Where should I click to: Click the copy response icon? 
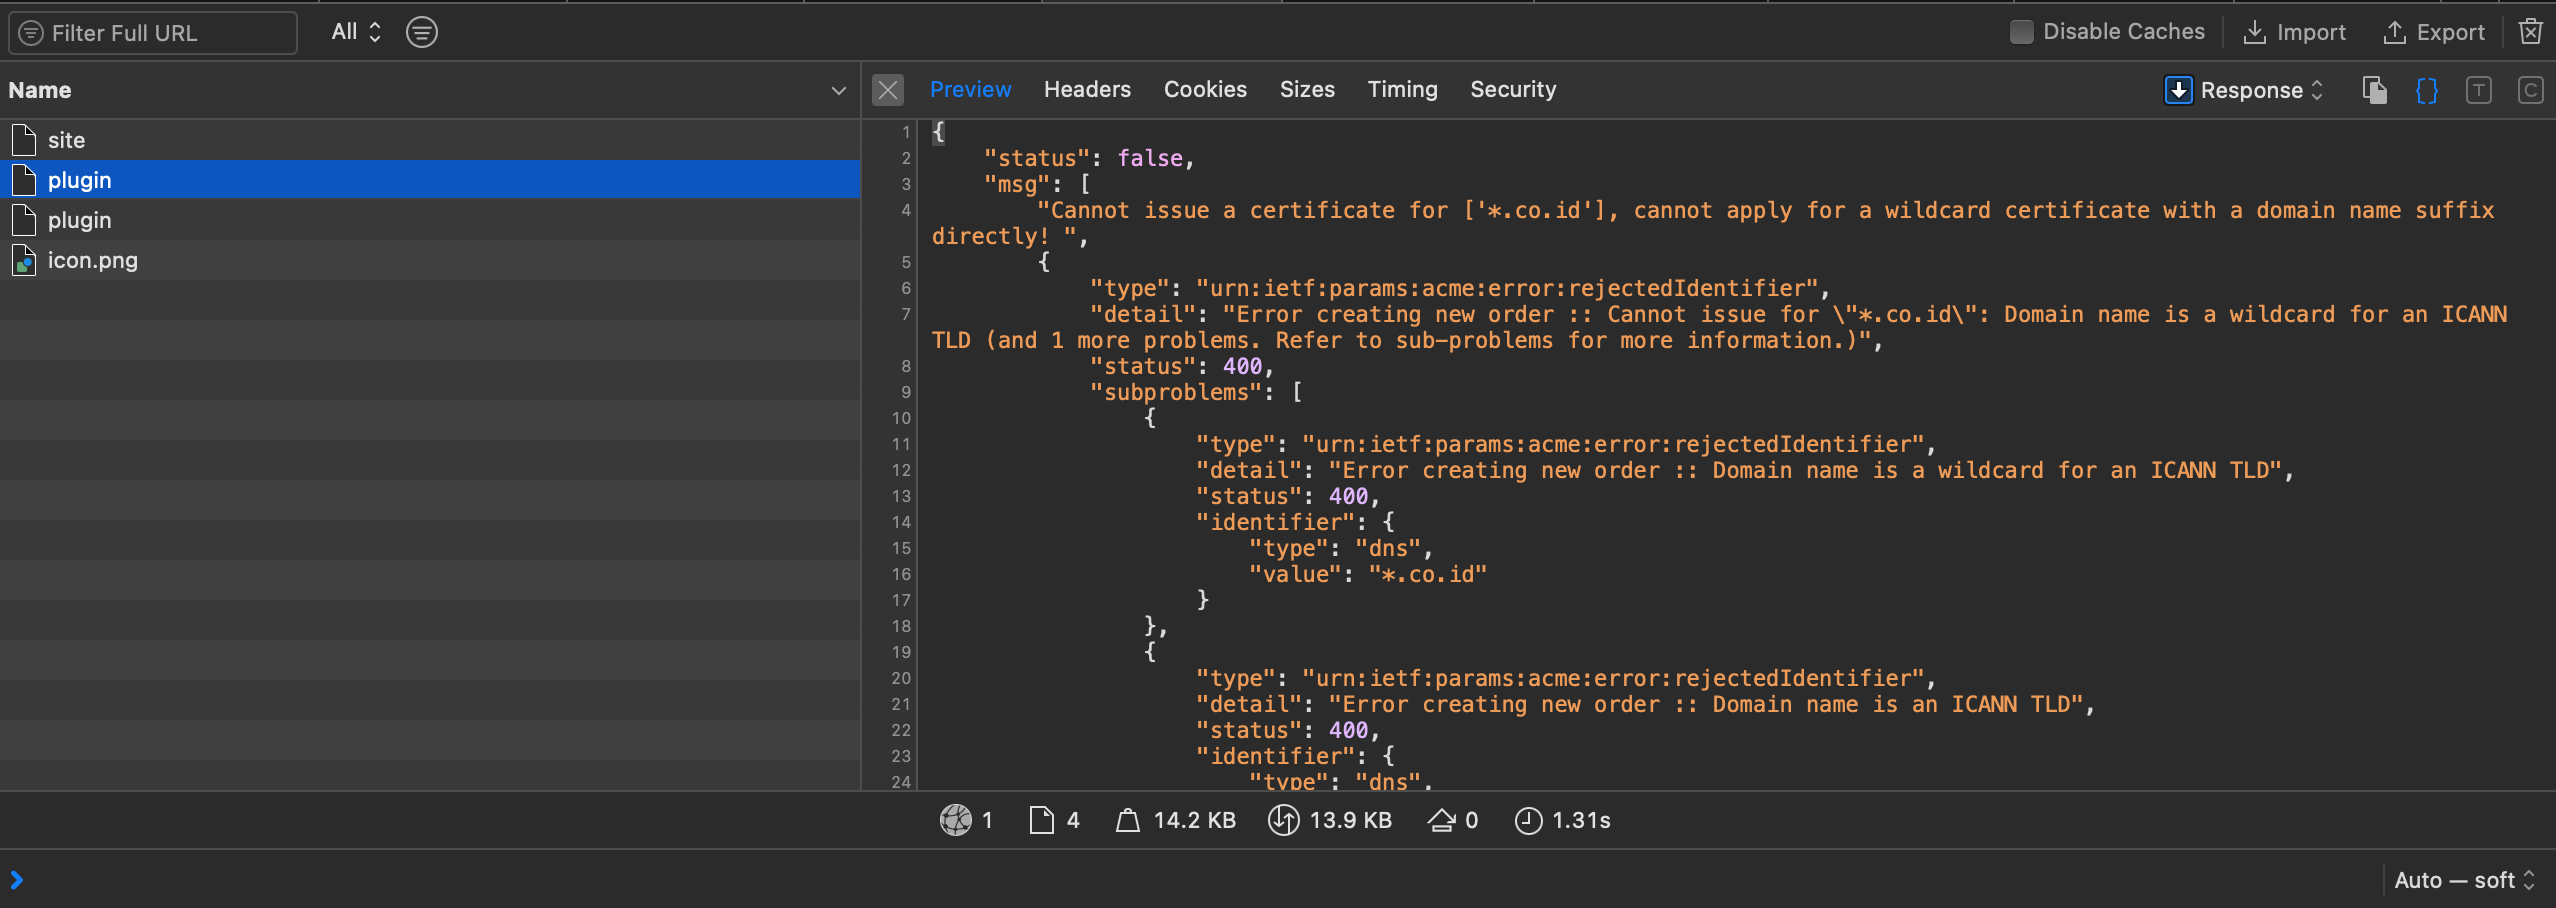(2374, 90)
